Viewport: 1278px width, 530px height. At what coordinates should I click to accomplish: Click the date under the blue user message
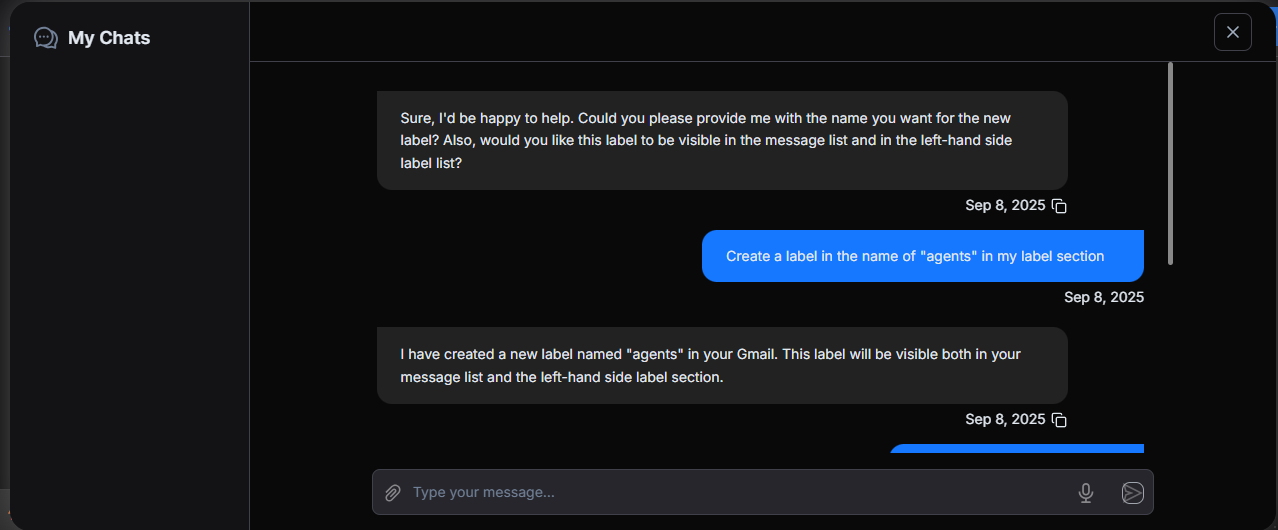click(1103, 297)
